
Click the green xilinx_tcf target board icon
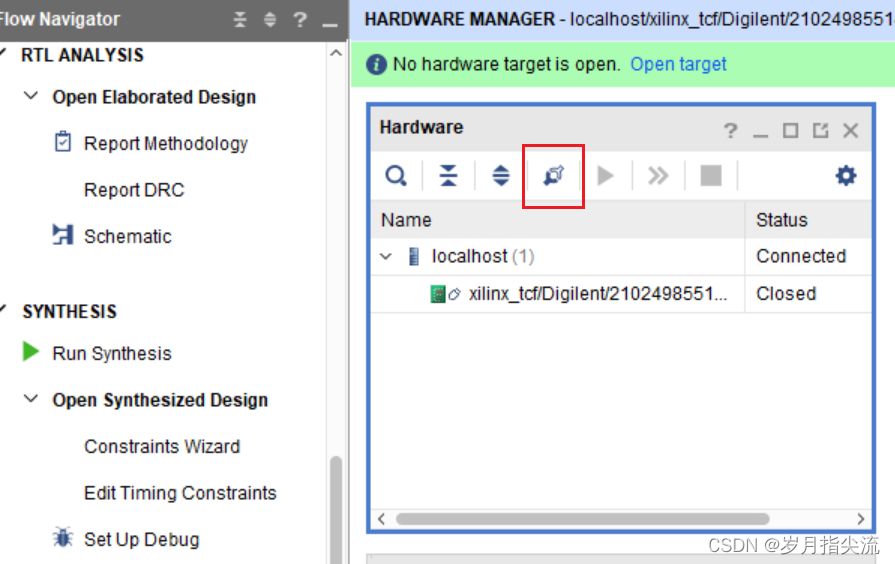tap(437, 294)
